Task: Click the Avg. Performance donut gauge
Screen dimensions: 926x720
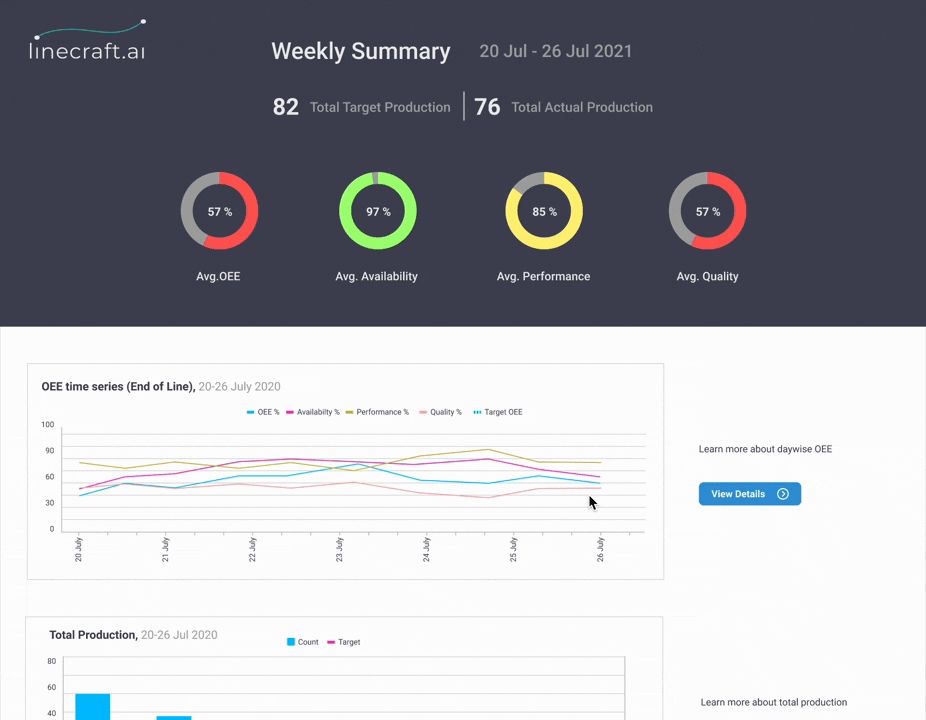Action: coord(543,211)
